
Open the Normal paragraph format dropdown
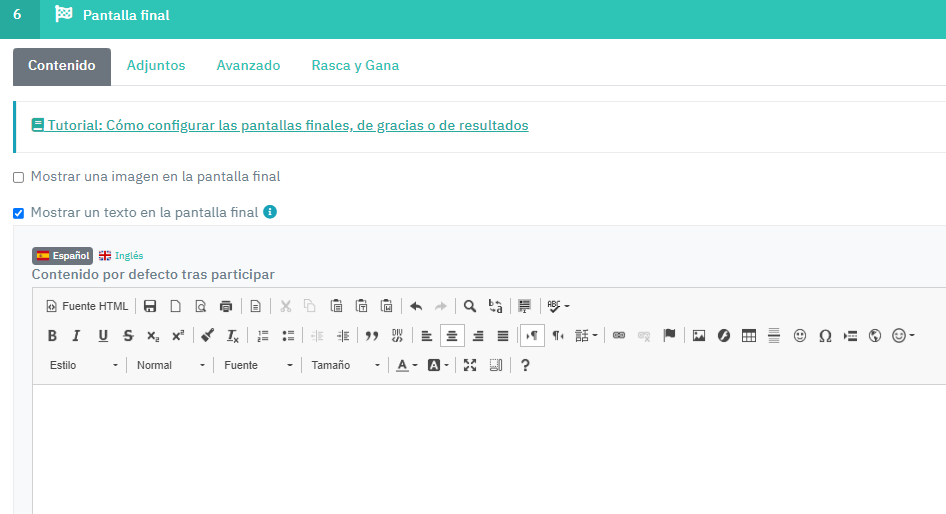pos(170,365)
